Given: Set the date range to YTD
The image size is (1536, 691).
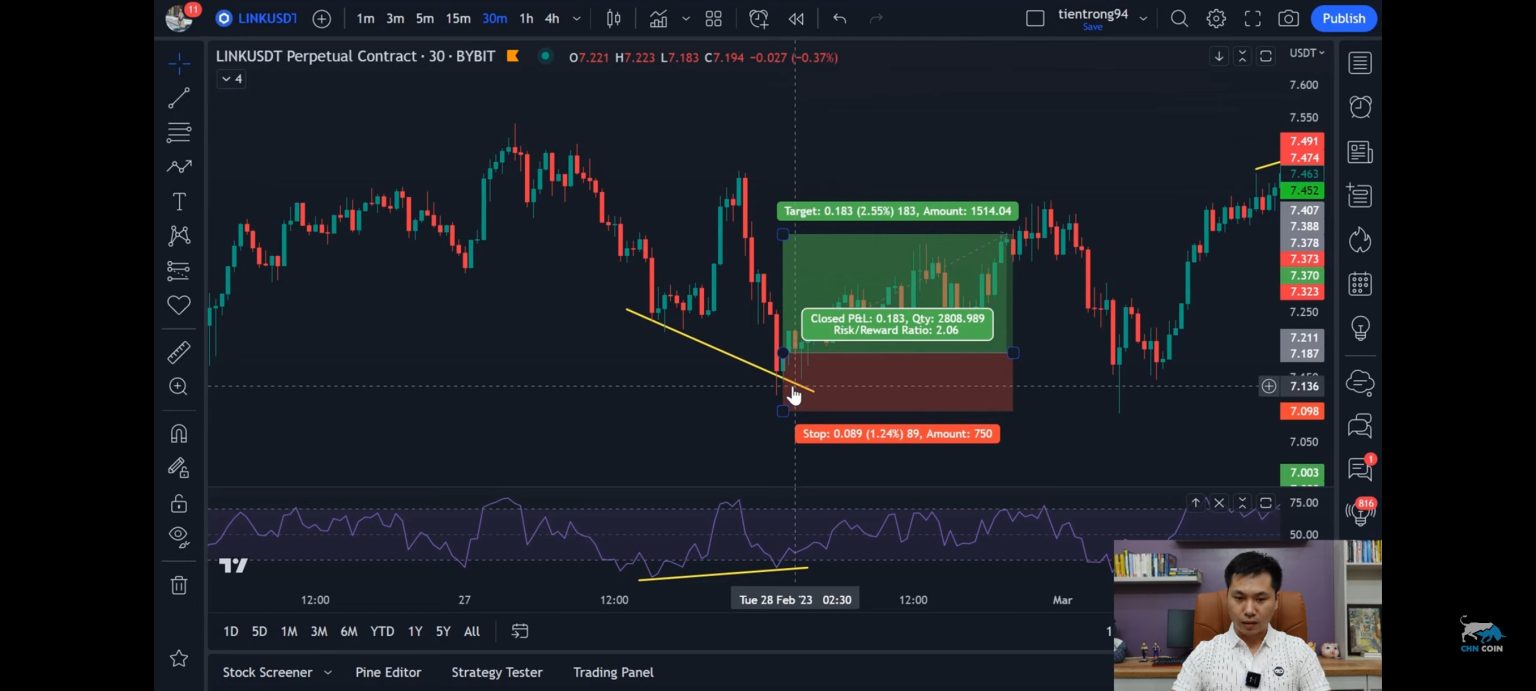Looking at the screenshot, I should point(382,631).
